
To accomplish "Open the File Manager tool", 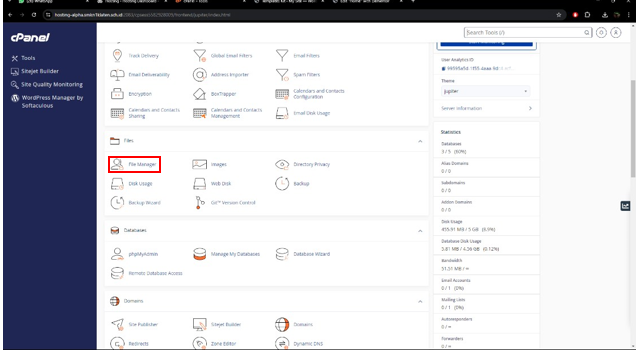I will pos(134,164).
